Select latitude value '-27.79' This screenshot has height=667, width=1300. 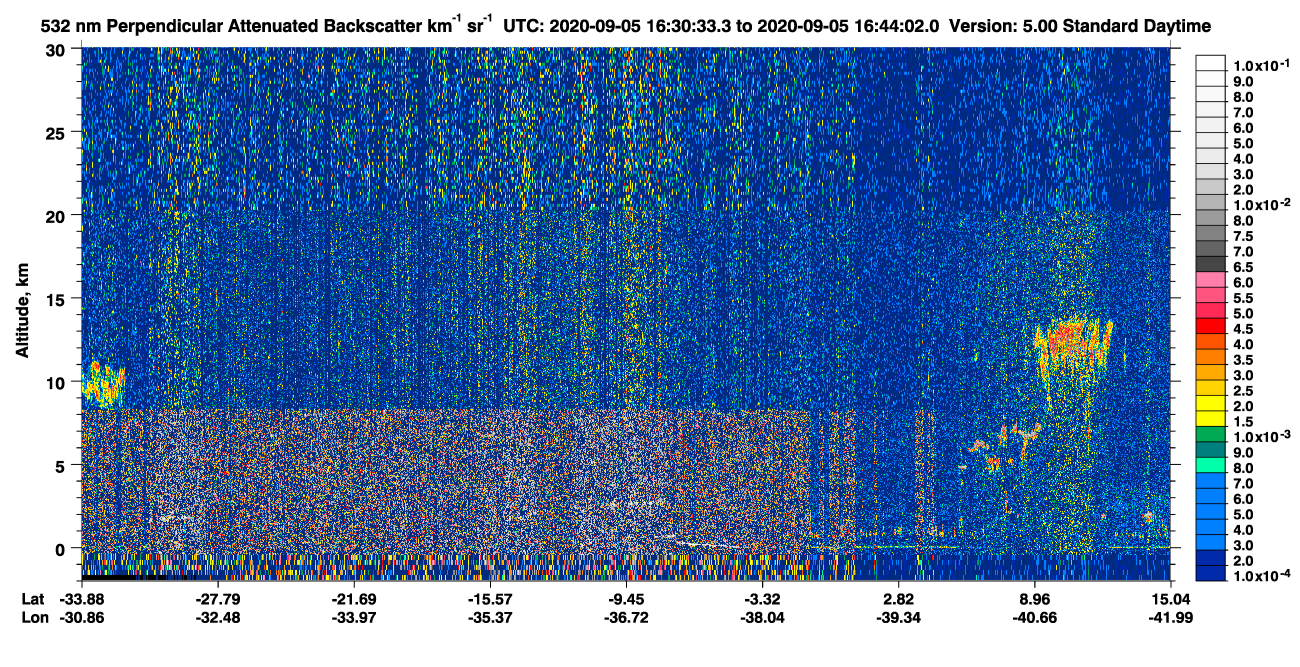point(218,598)
